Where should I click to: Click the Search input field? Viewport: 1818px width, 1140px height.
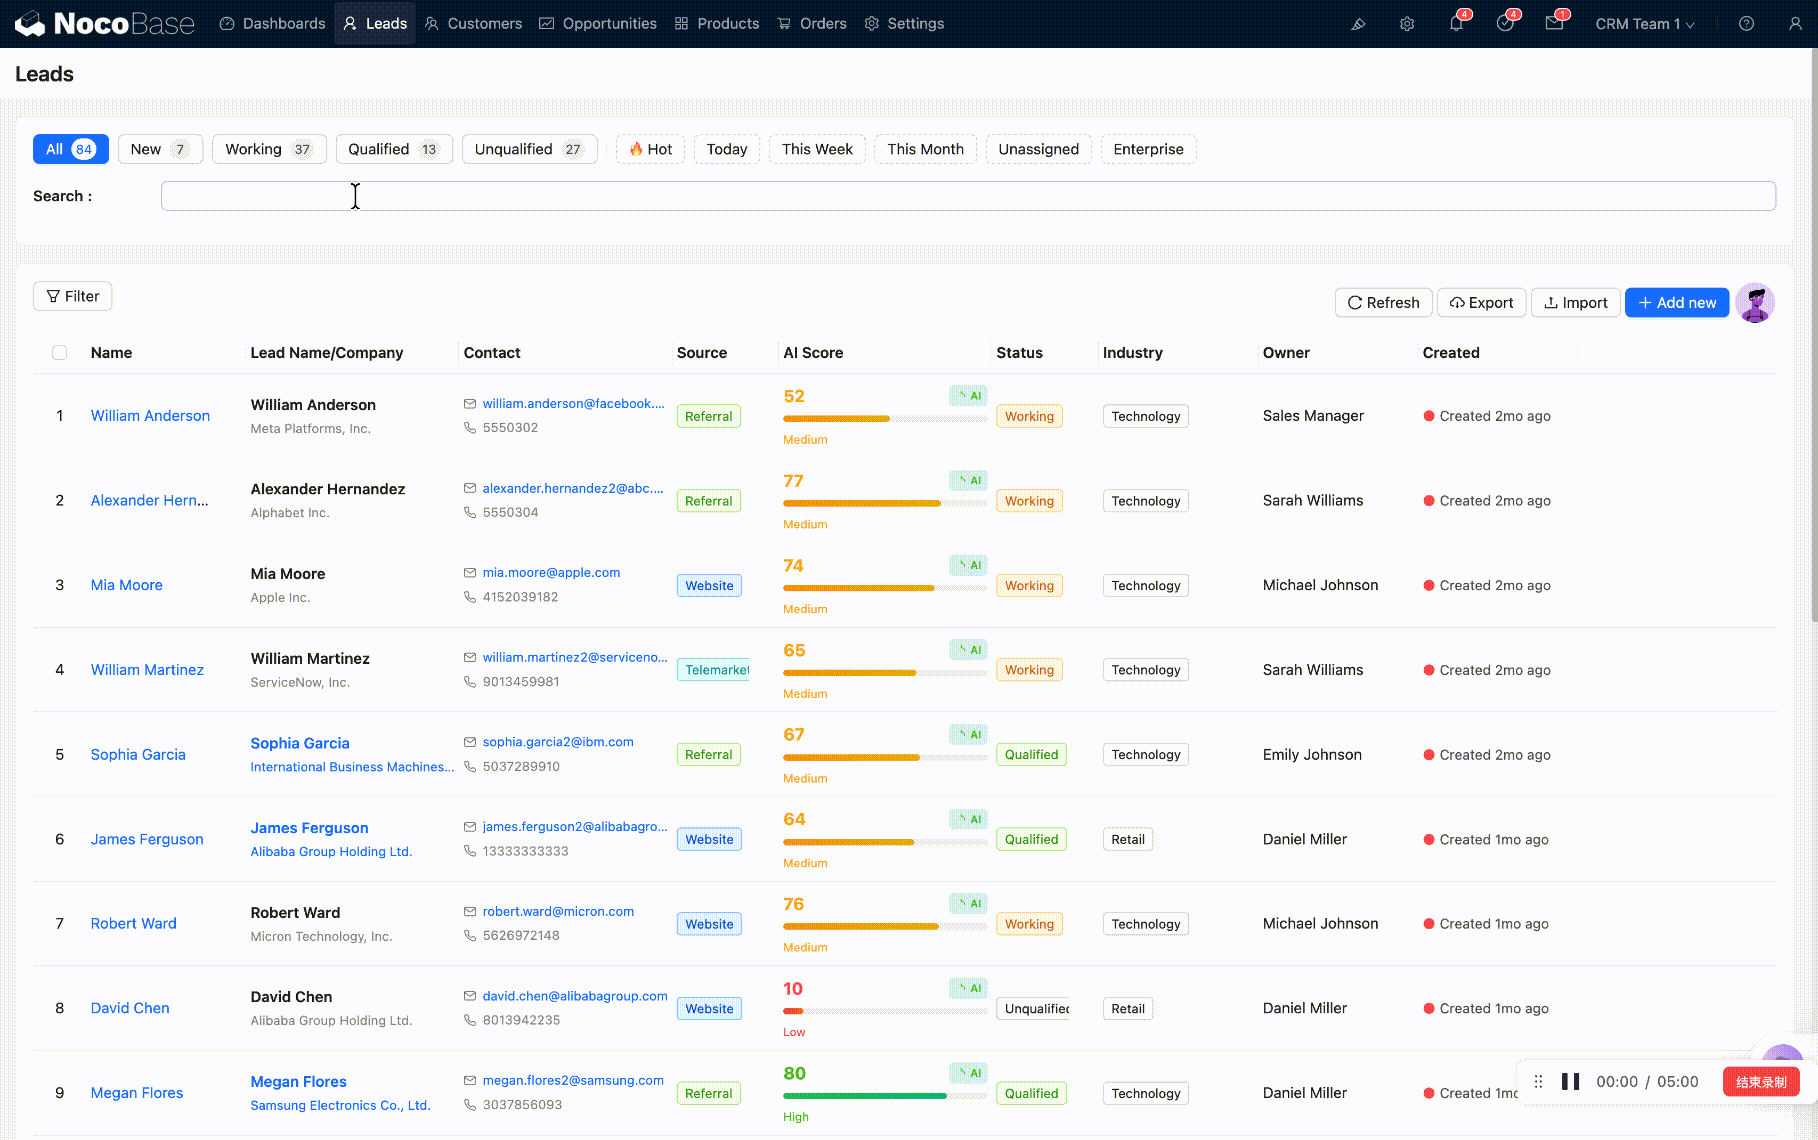pyautogui.click(x=968, y=196)
